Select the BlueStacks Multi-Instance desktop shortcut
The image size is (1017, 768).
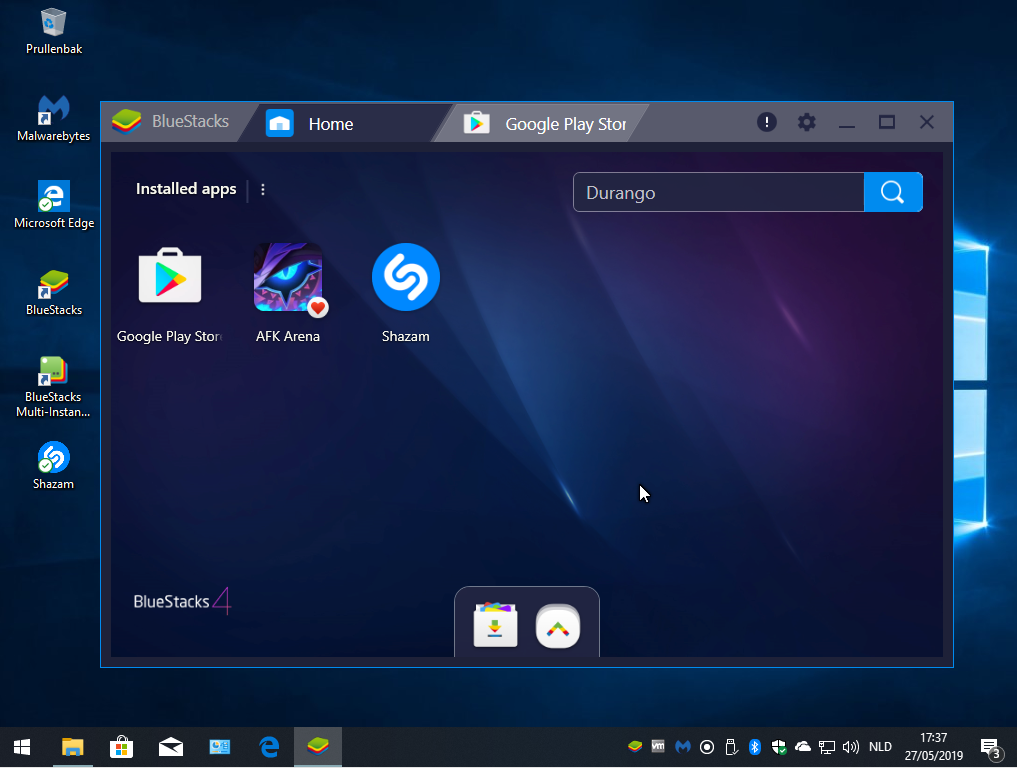coord(54,387)
